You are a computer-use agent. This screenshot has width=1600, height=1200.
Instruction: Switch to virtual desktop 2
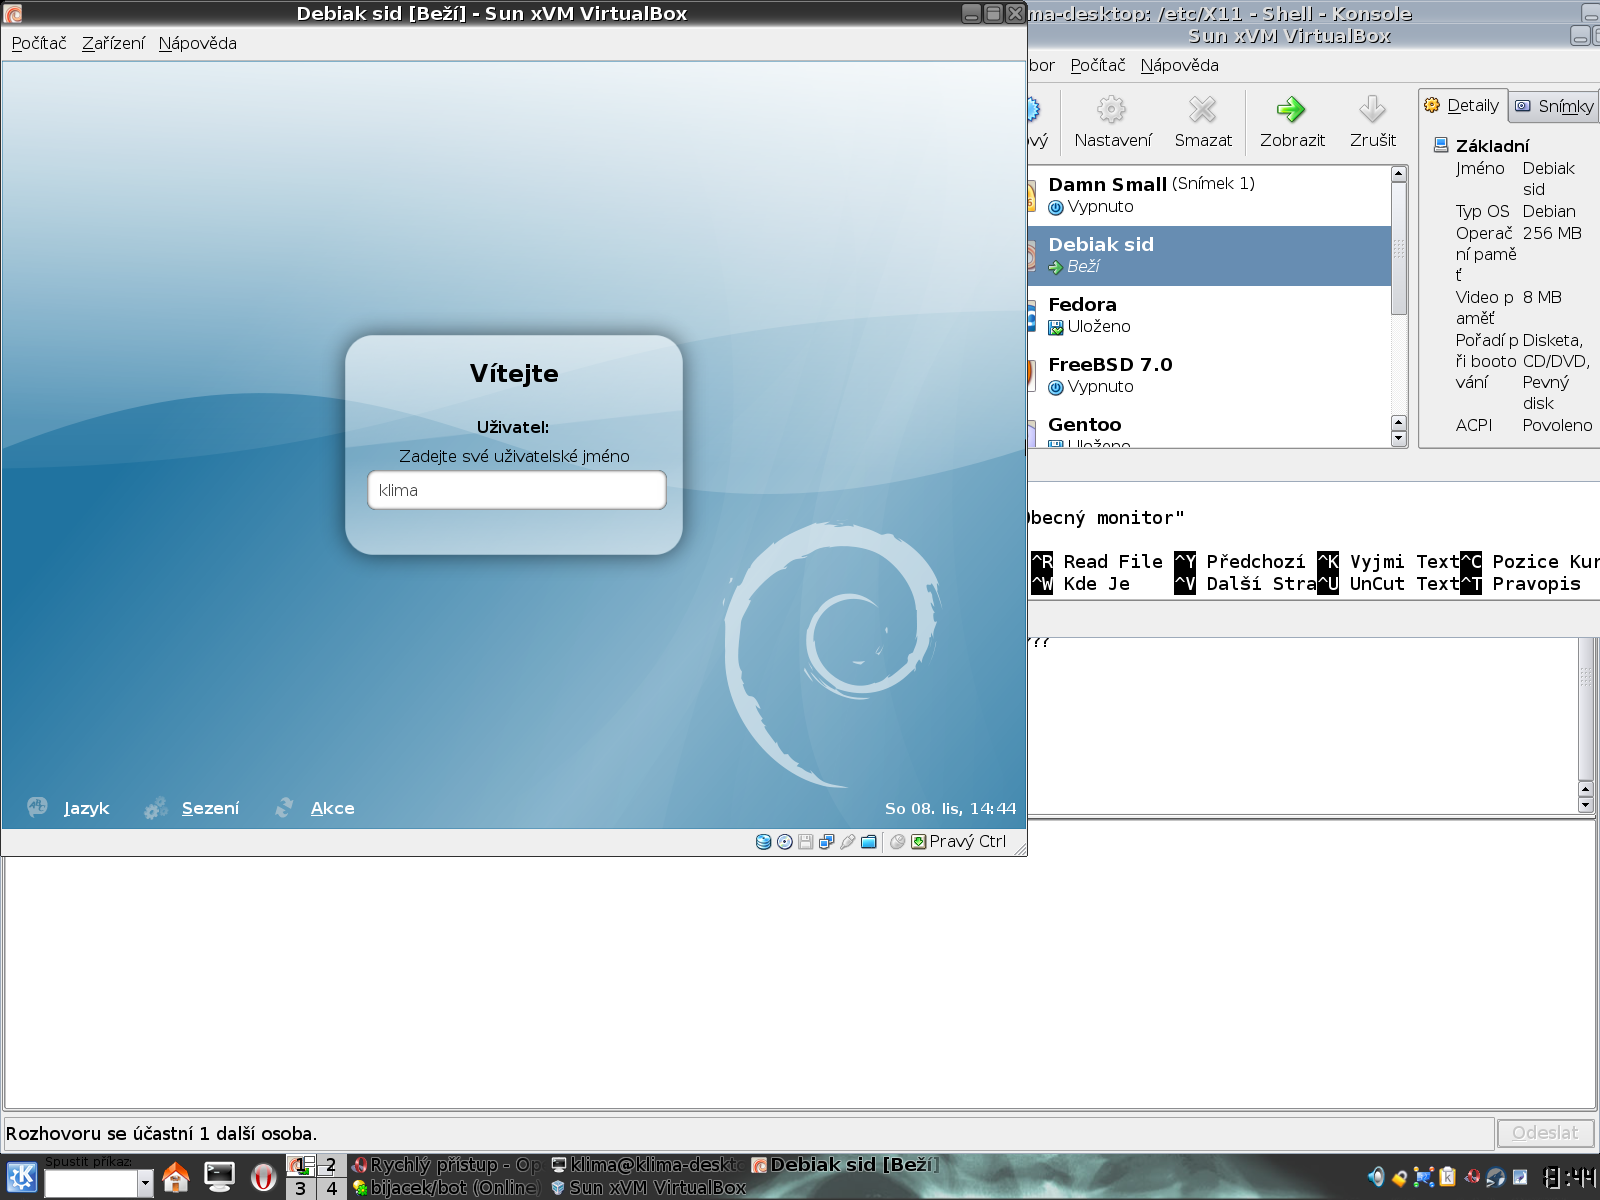point(331,1165)
